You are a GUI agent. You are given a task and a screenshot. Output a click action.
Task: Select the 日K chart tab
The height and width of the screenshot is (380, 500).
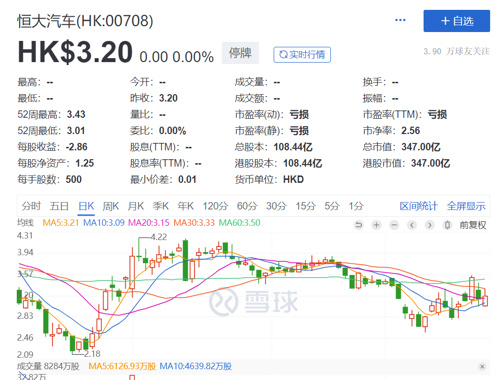[86, 206]
